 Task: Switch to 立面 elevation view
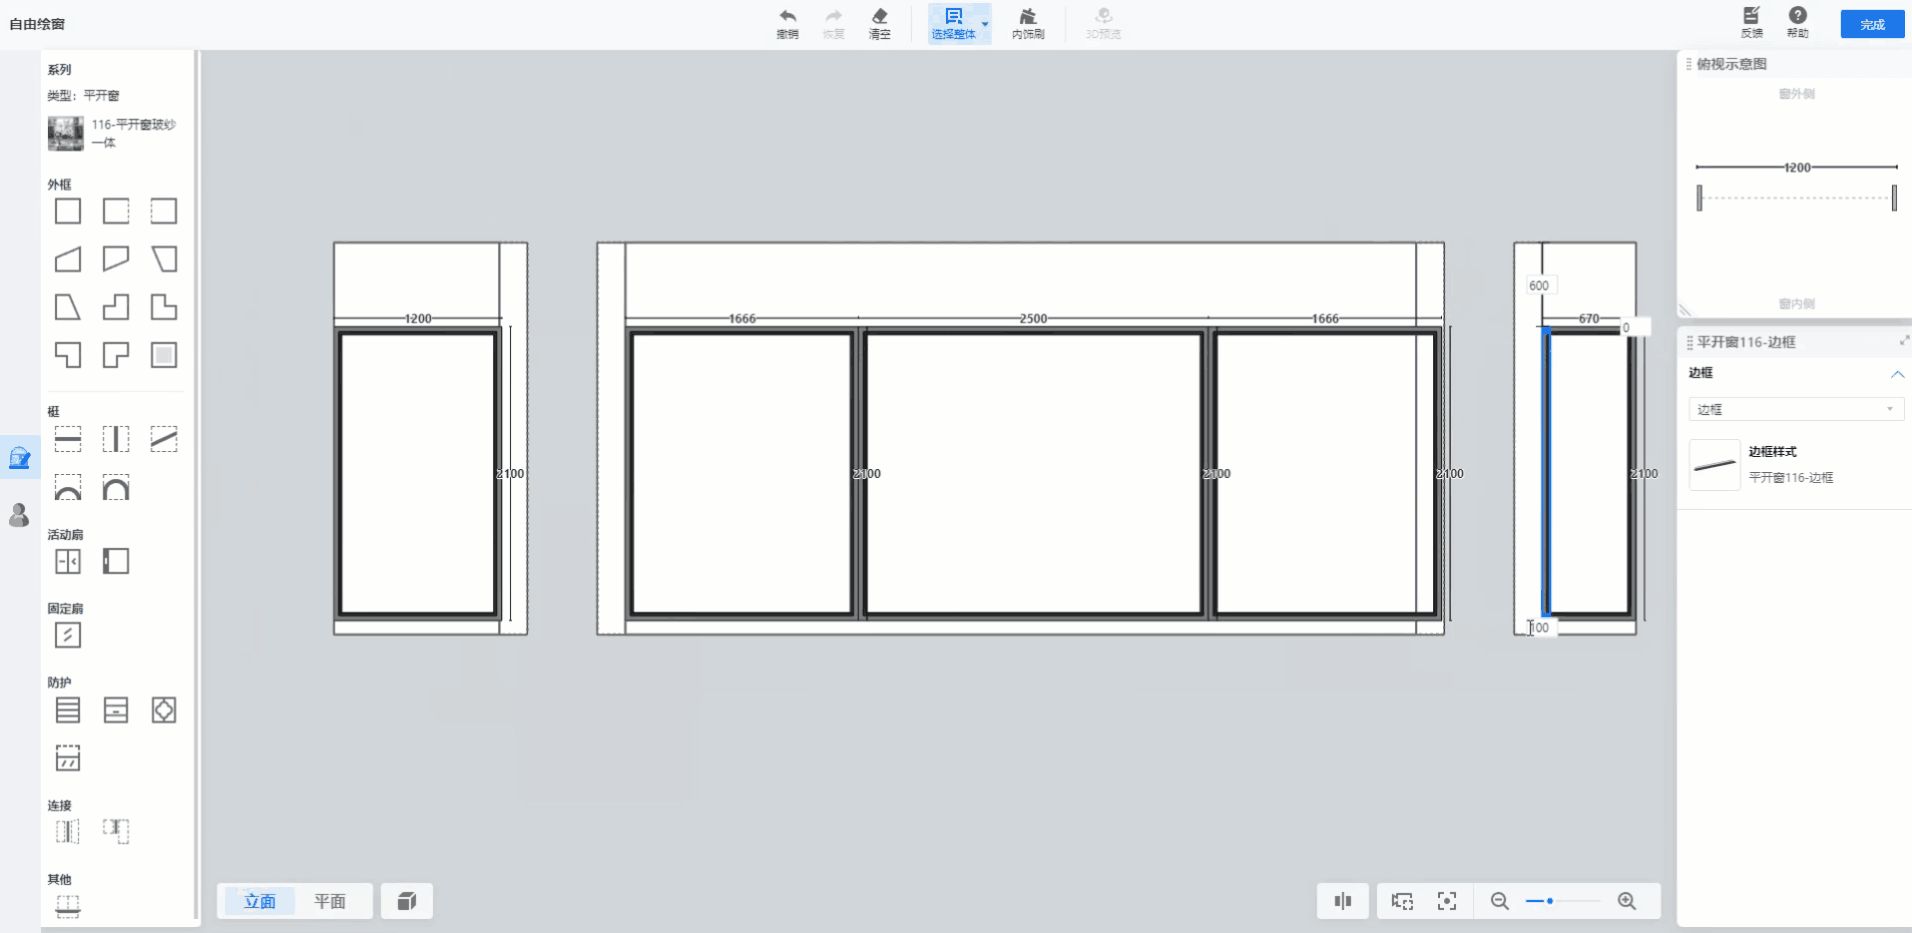click(x=260, y=901)
